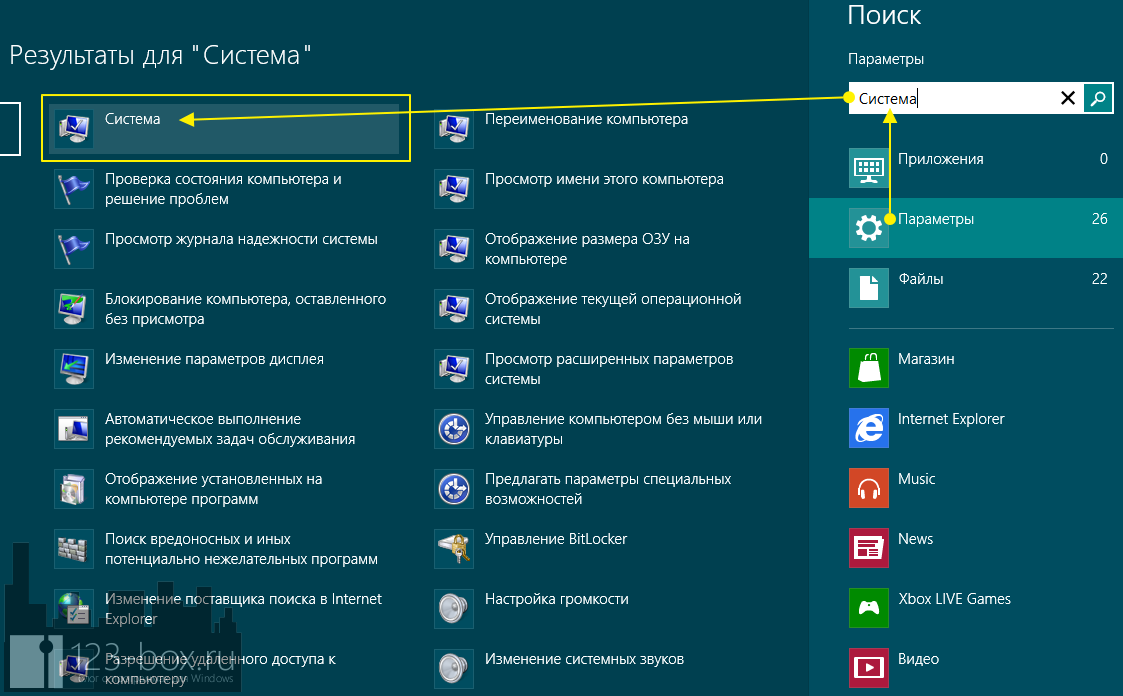This screenshot has width=1123, height=696.
Task: Open Проверка состояния компьютера и решение проблем
Action: 223,189
